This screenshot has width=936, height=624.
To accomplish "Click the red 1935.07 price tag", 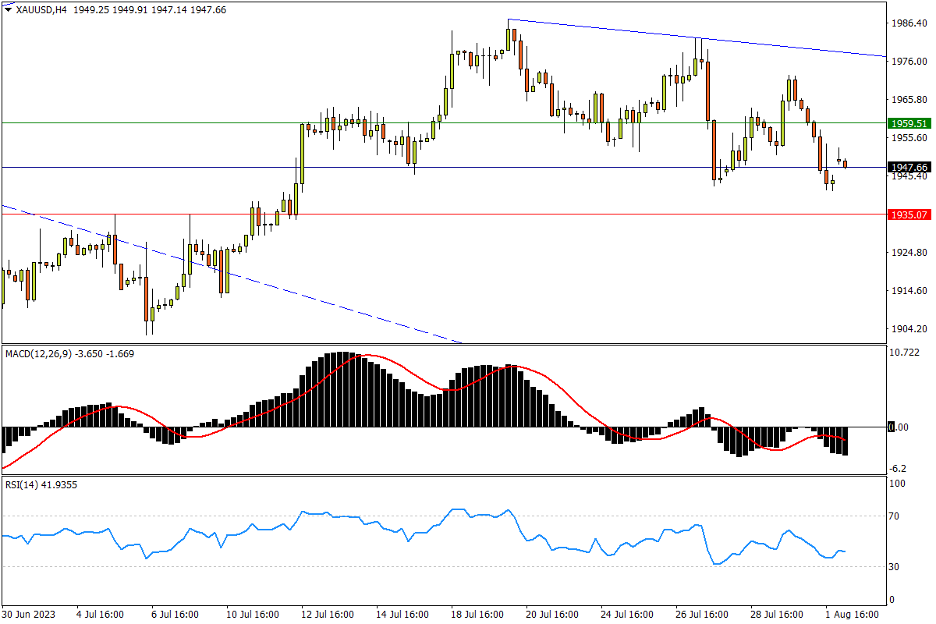I will click(909, 214).
